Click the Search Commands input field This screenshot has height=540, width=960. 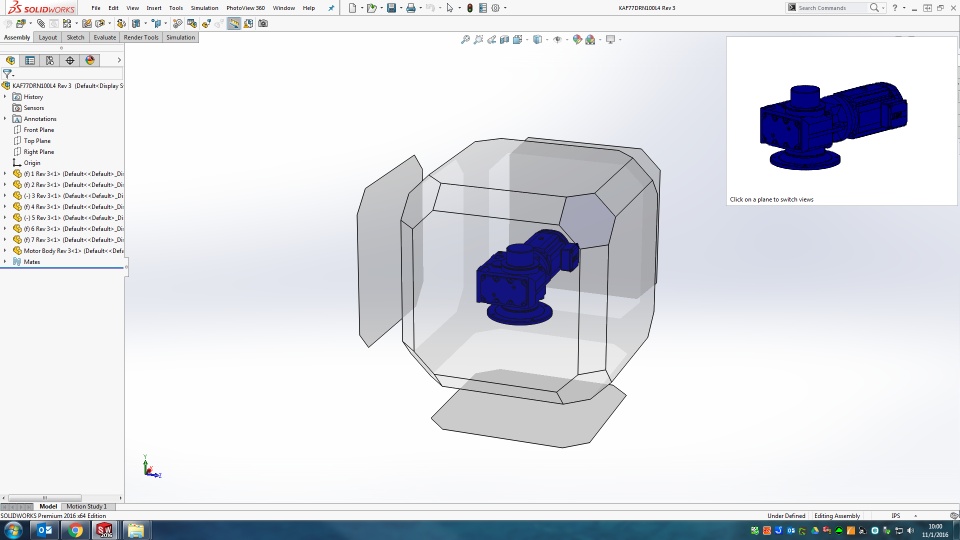831,8
